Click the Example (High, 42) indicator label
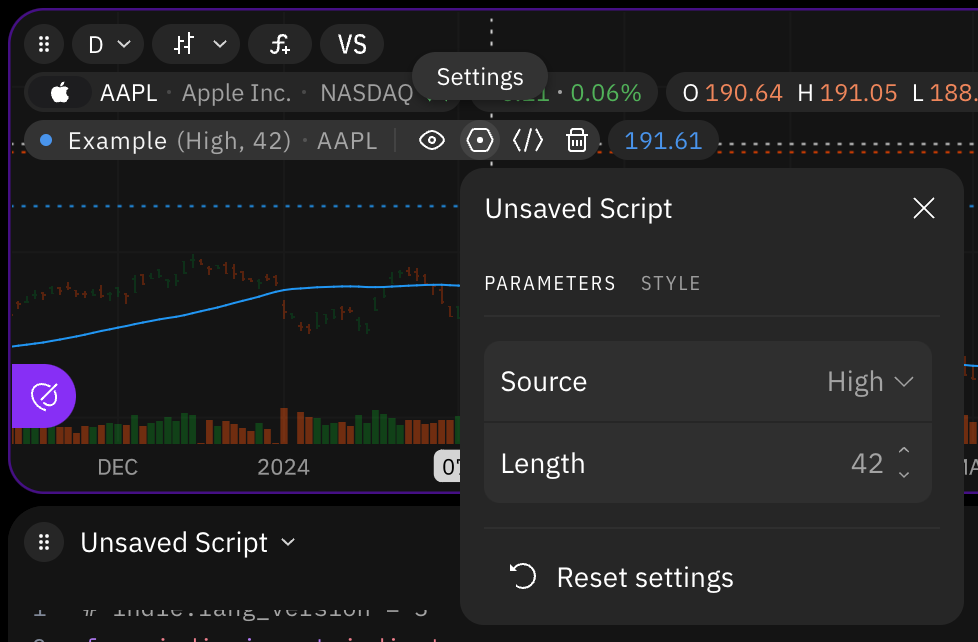Image resolution: width=978 pixels, height=642 pixels. [180, 140]
